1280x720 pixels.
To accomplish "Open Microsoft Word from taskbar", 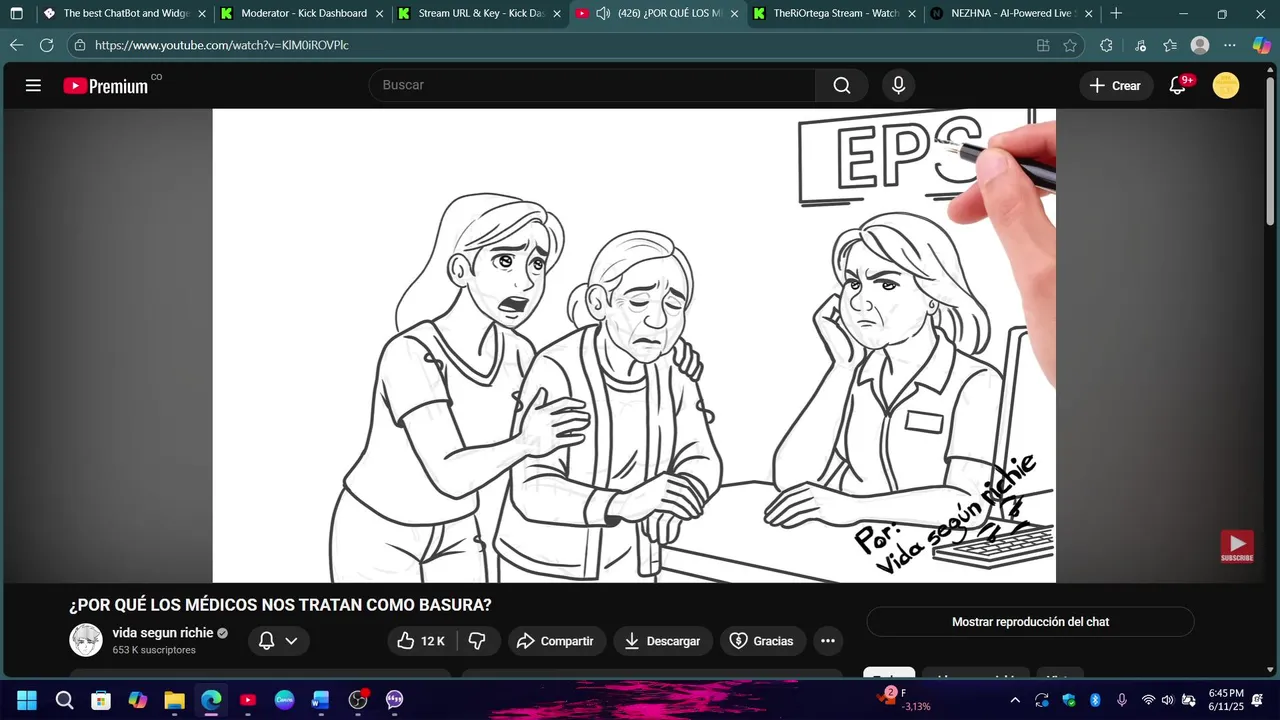I will [321, 700].
